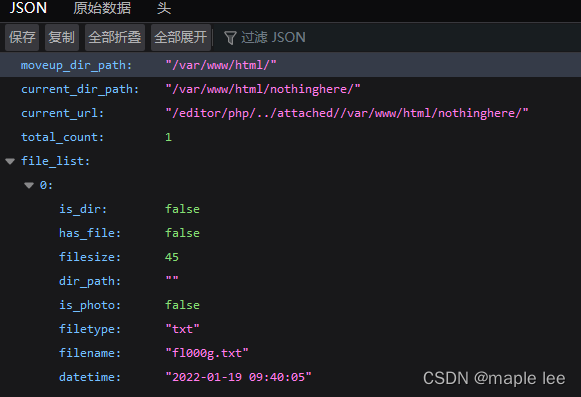Select the has_file false value
This screenshot has height=397, width=581.
(x=182, y=233)
